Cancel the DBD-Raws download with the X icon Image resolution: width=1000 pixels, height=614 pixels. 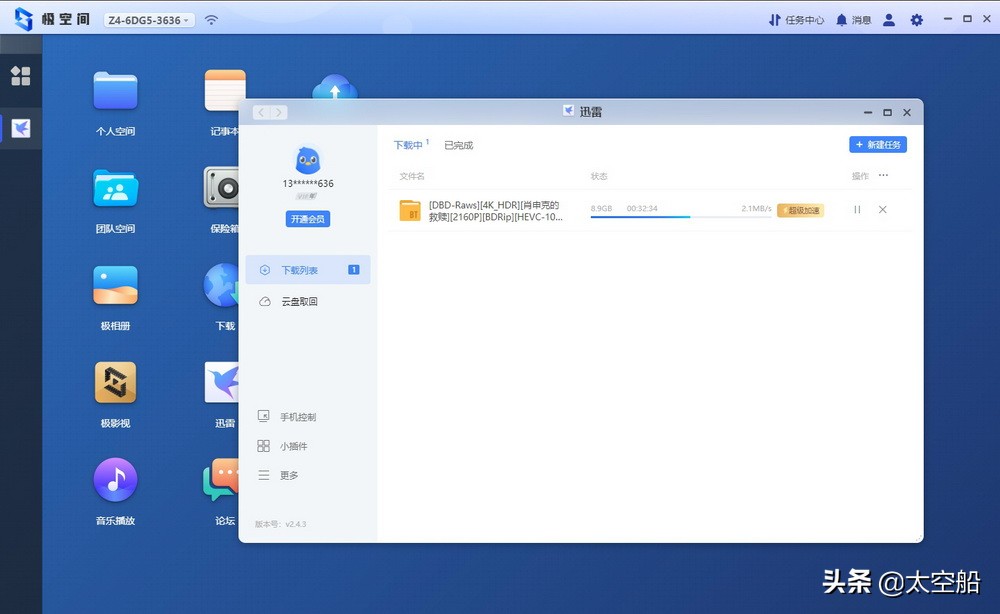click(883, 209)
